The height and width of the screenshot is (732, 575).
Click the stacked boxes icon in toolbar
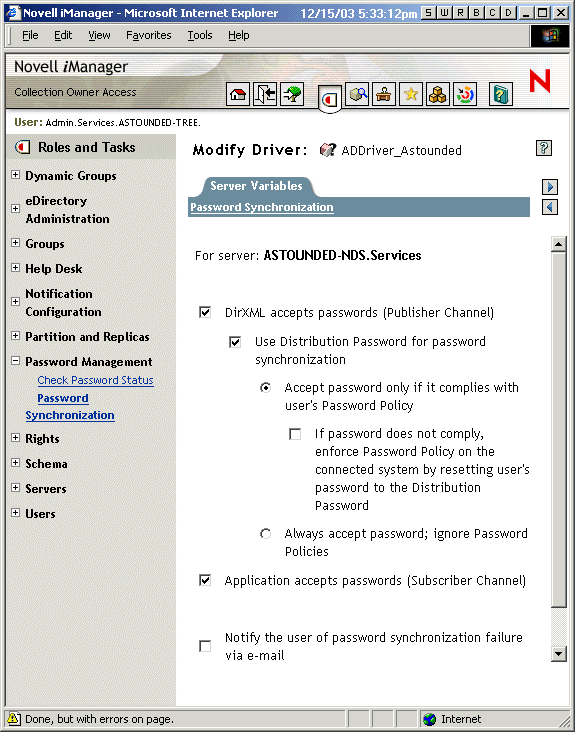tap(438, 94)
